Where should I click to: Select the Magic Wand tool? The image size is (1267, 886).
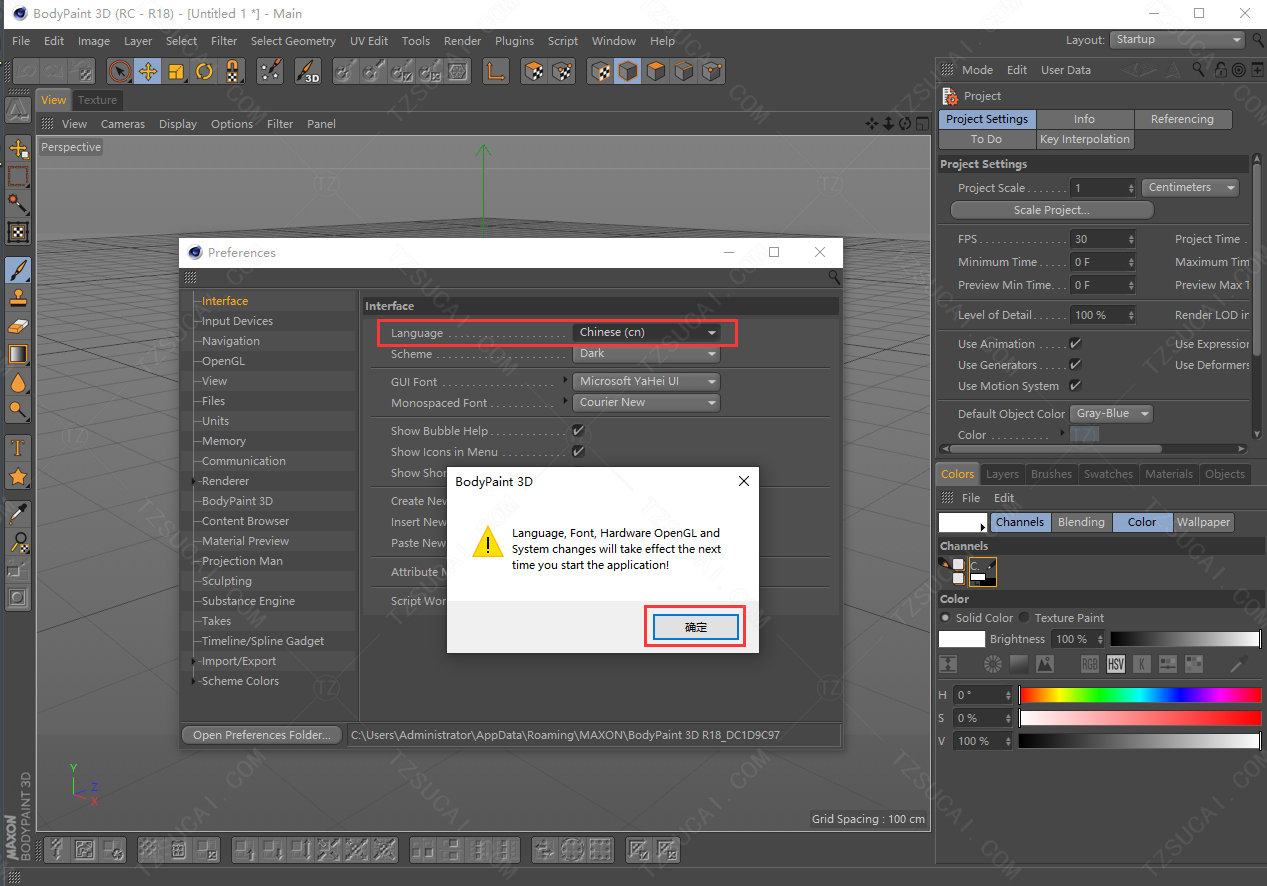(x=18, y=204)
